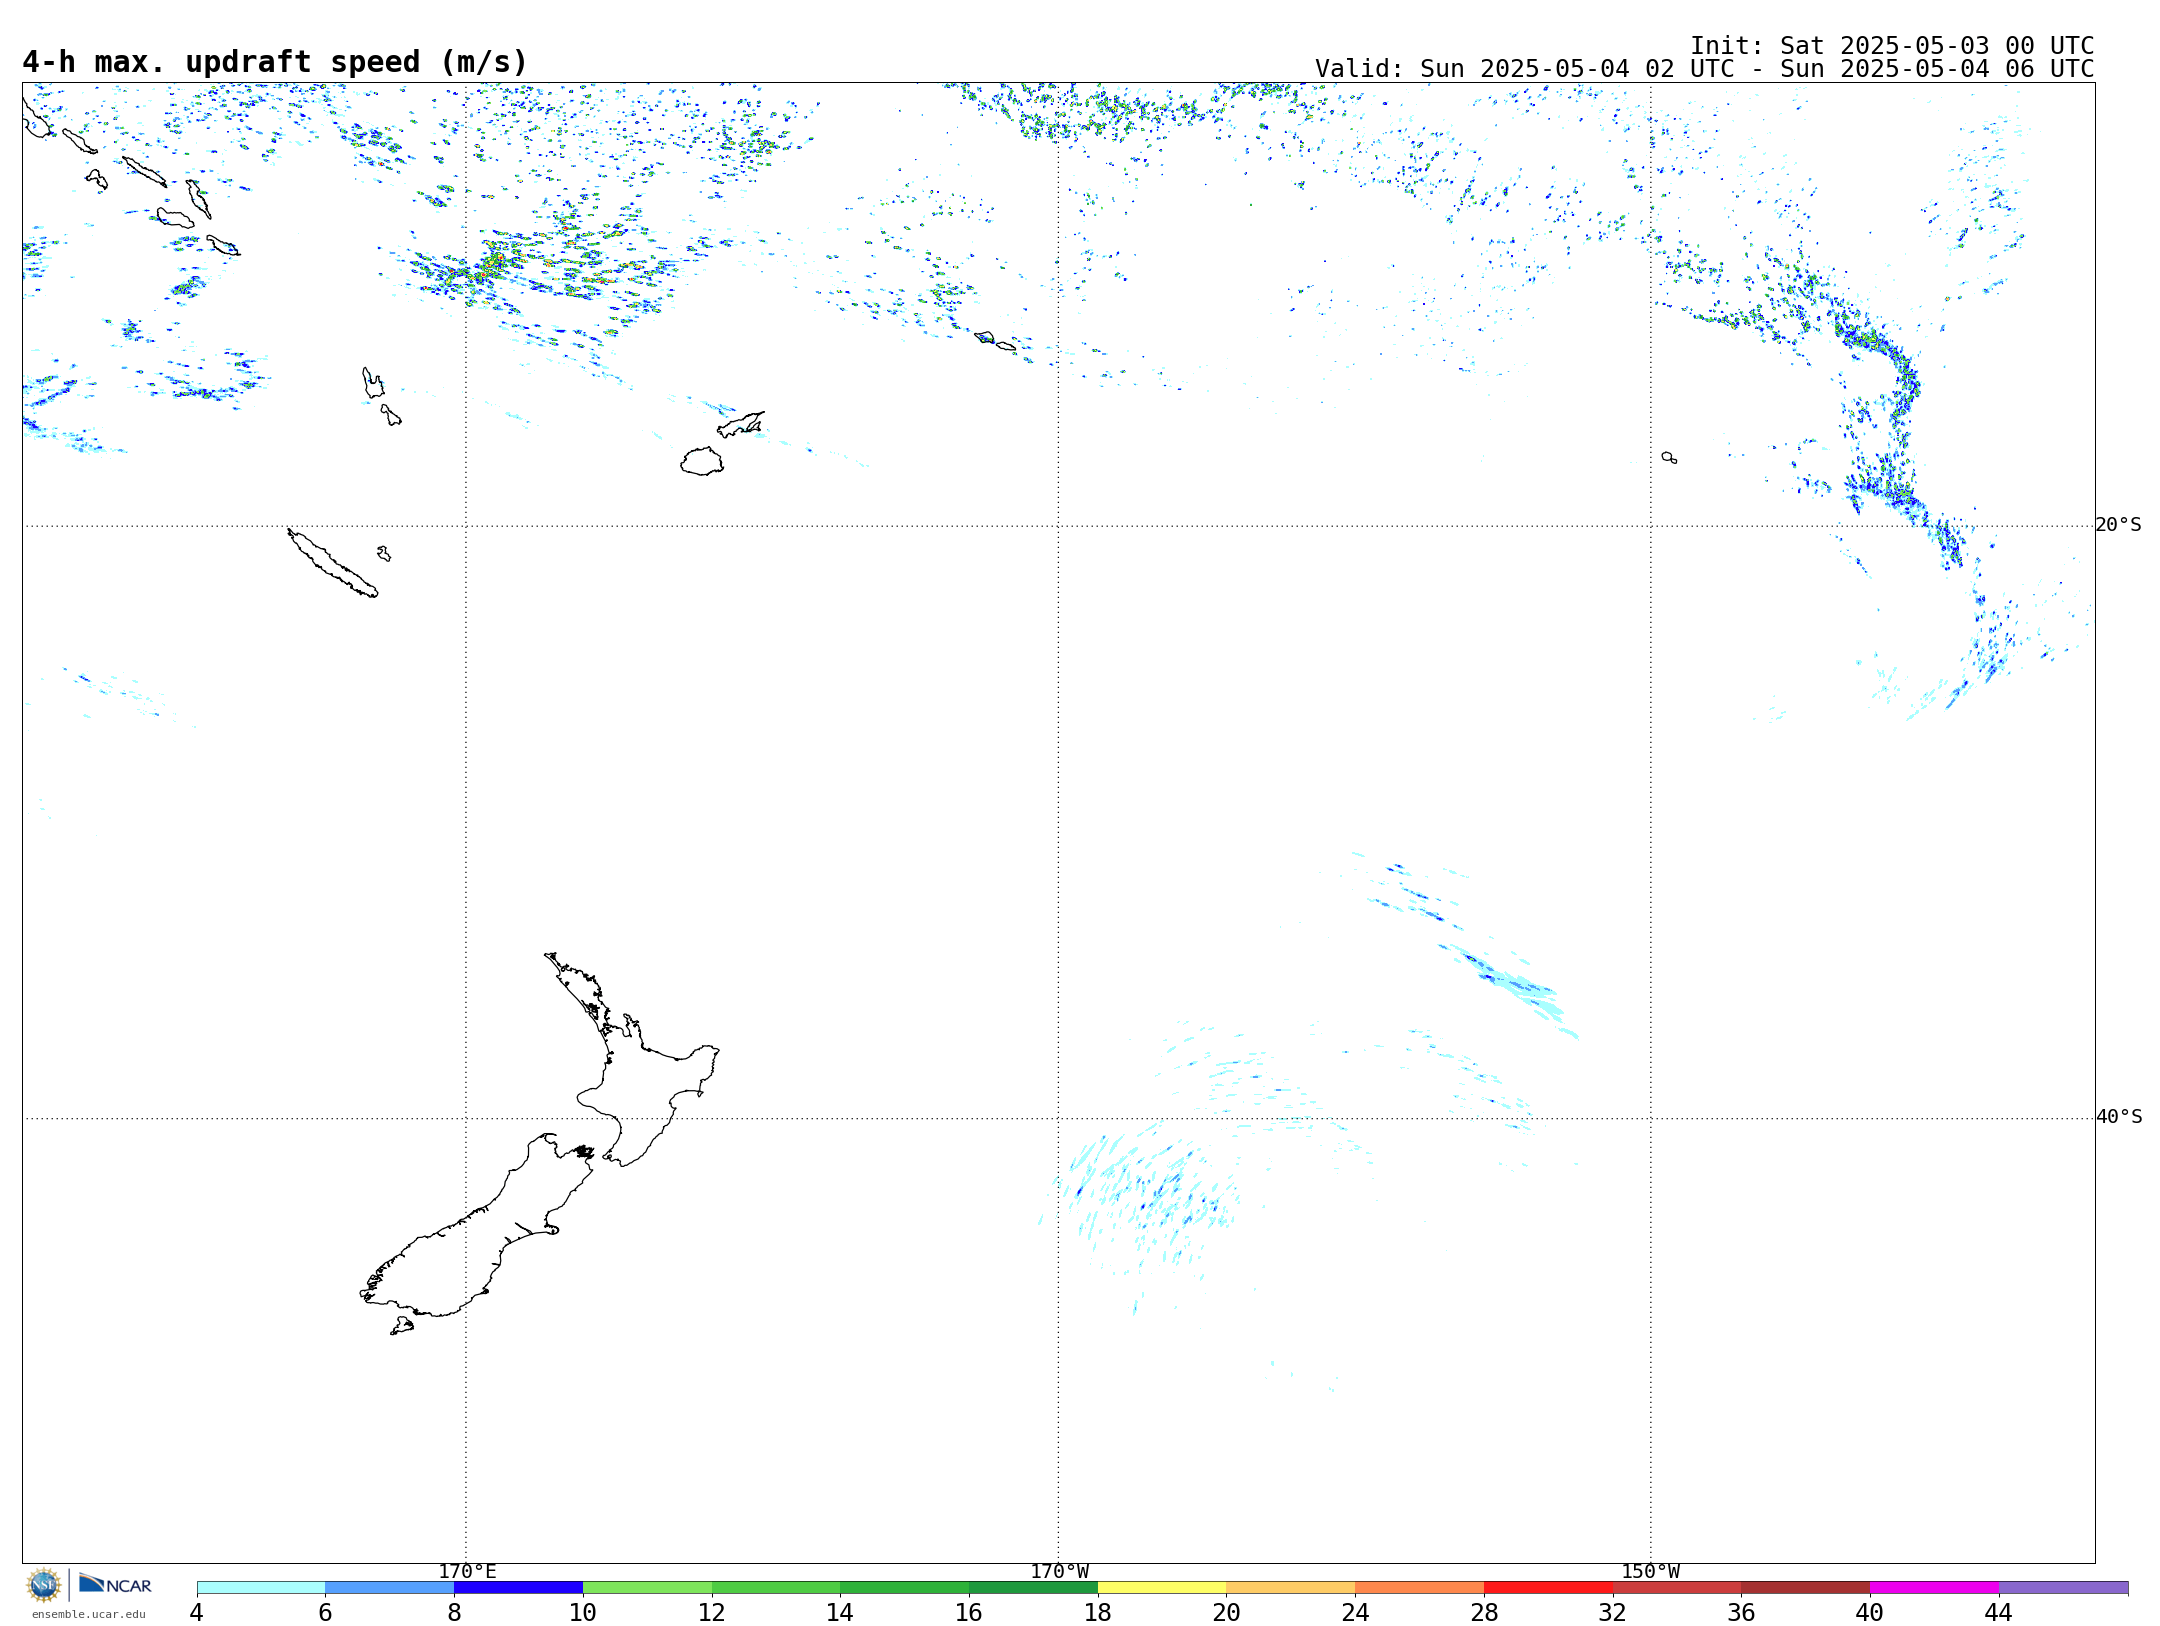Click the yellow 18-20 colorbar swatch

[x=1162, y=1588]
